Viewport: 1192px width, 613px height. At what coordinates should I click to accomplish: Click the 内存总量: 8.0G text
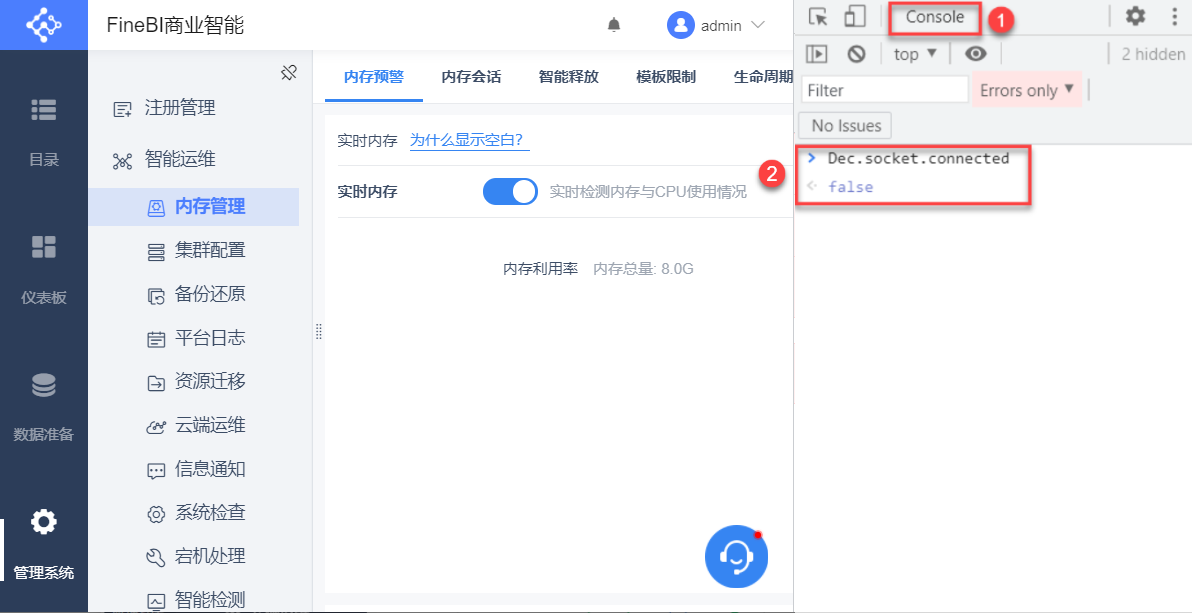(x=643, y=268)
